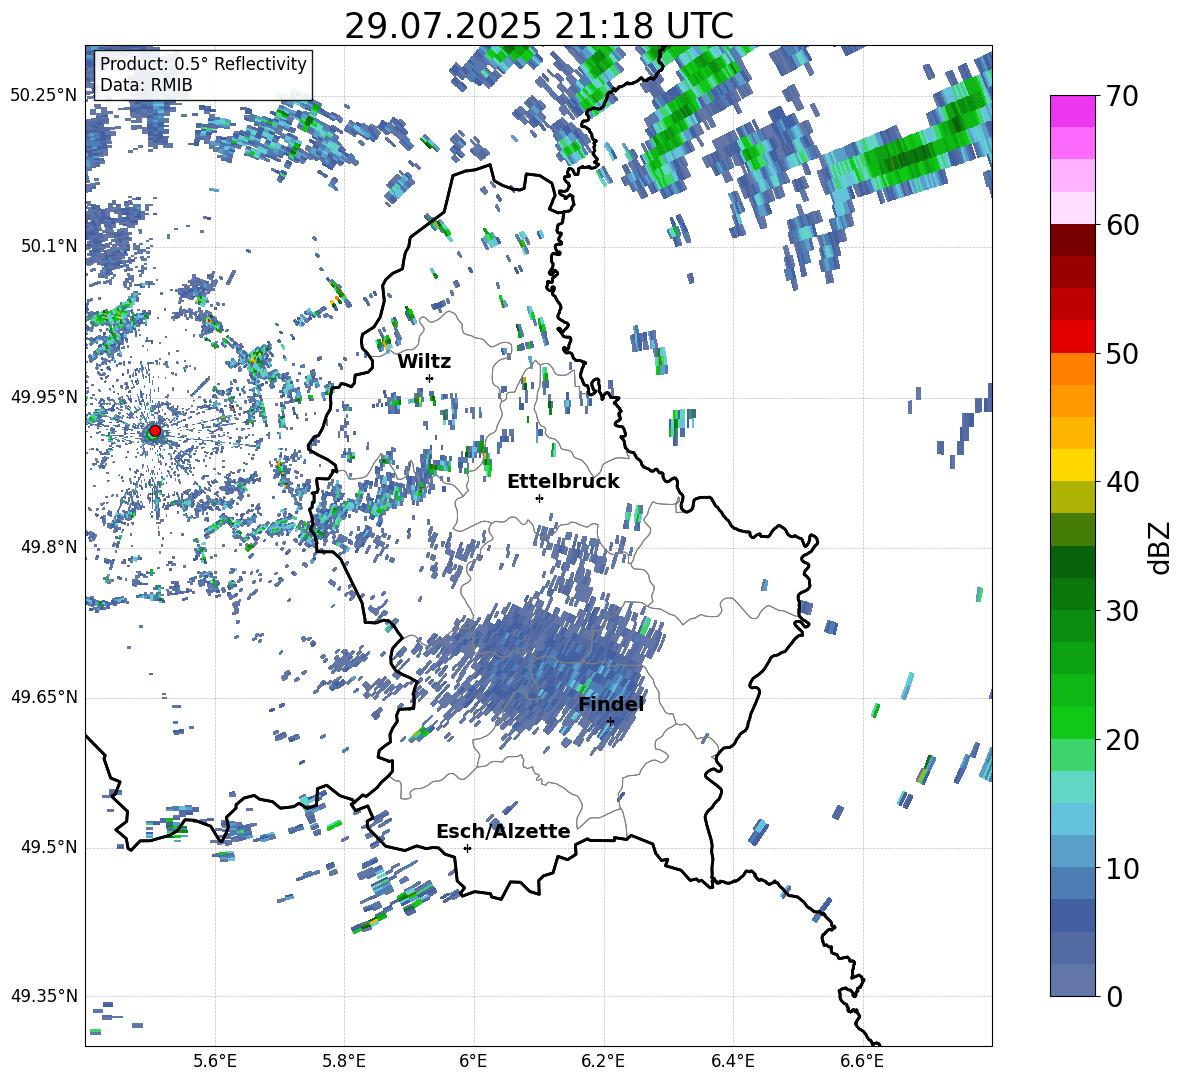This screenshot has width=1184, height=1081.
Task: Click the Esch/Alzette station cross marker
Action: click(x=467, y=848)
